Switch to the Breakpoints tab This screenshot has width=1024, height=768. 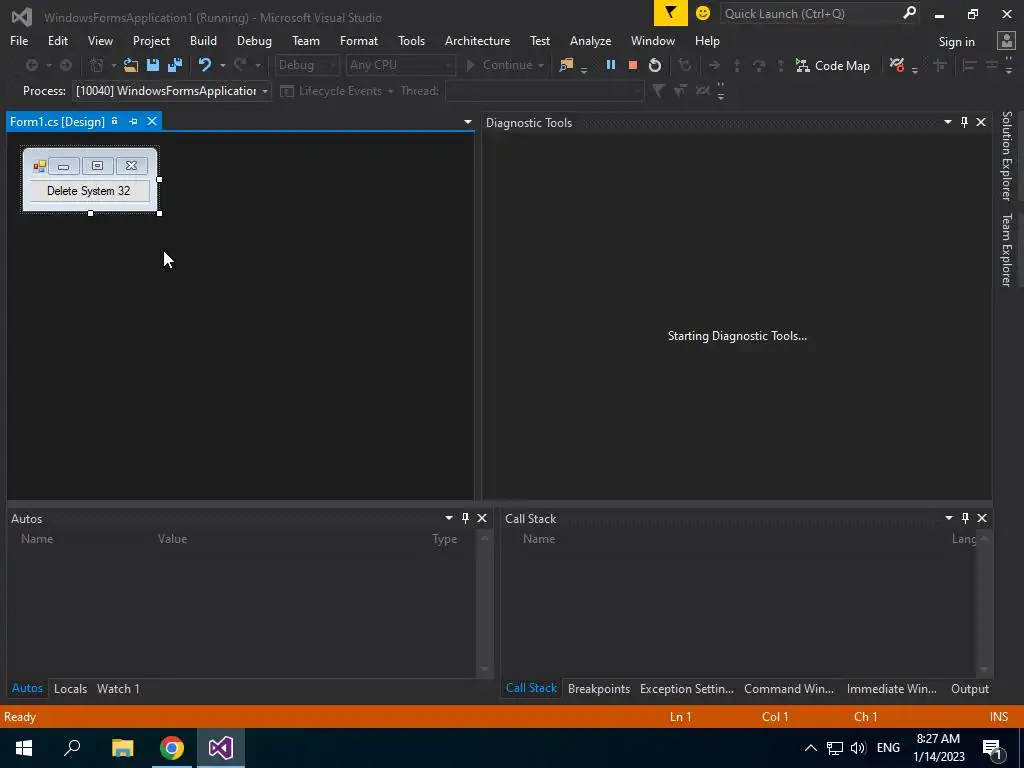pos(599,688)
